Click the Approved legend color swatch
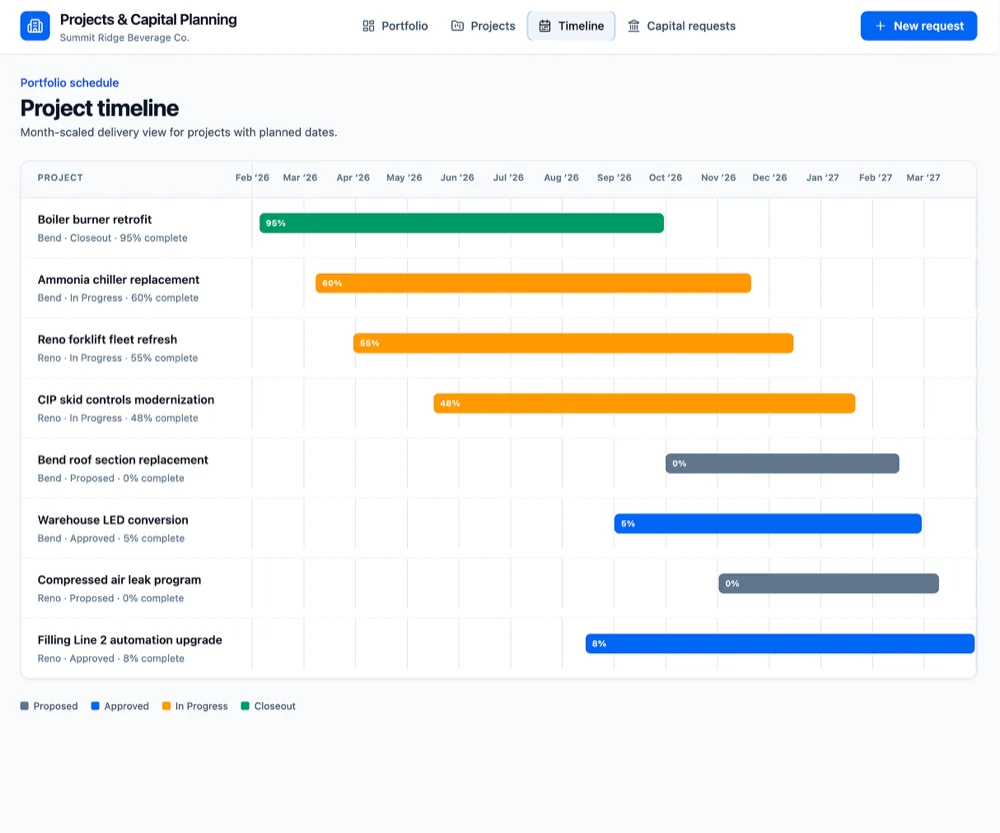Screen dimensions: 1000x833 (95, 706)
